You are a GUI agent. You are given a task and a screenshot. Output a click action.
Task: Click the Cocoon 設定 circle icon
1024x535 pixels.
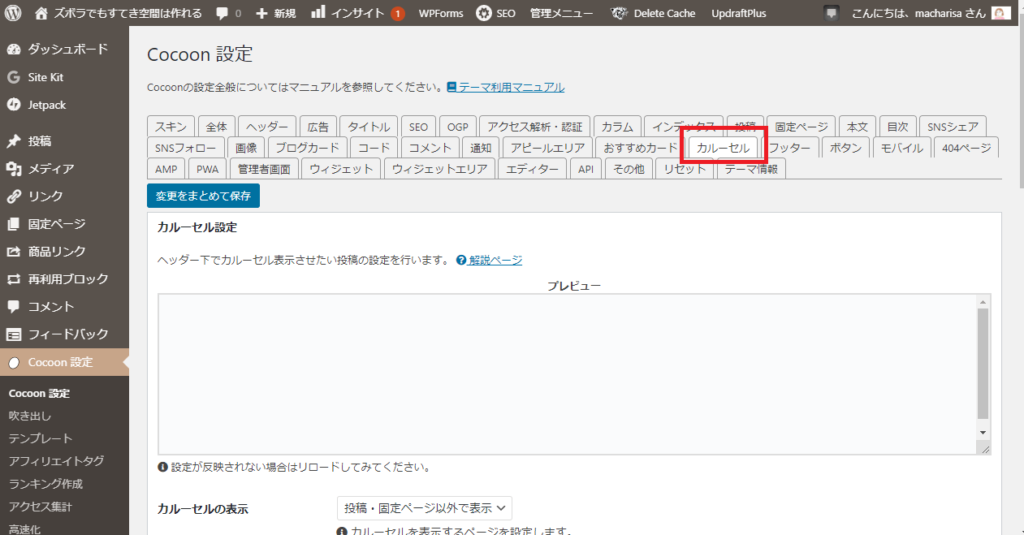[x=14, y=363]
